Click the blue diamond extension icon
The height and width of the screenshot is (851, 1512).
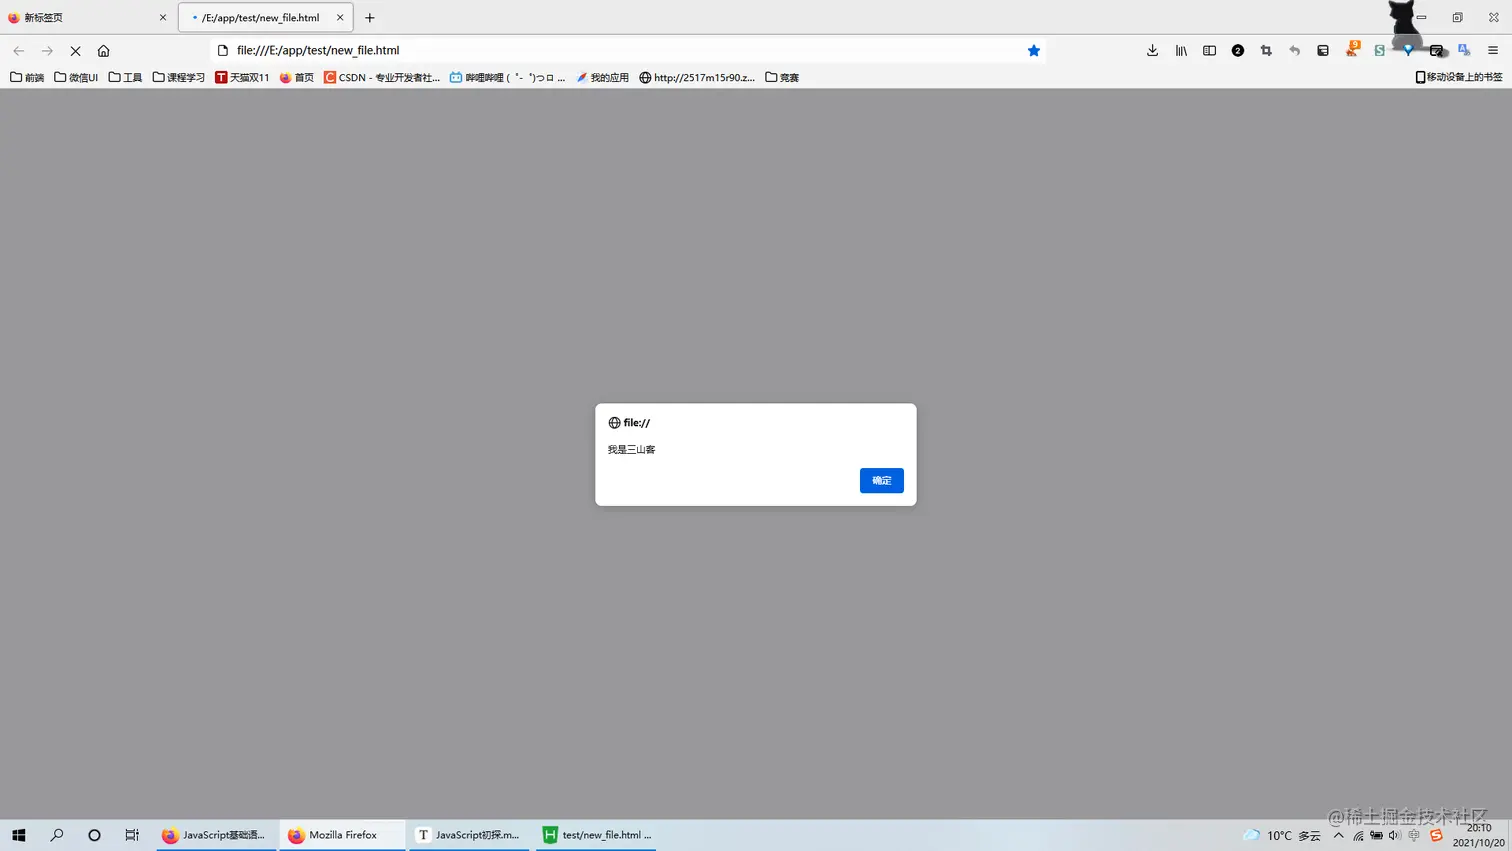click(1408, 50)
